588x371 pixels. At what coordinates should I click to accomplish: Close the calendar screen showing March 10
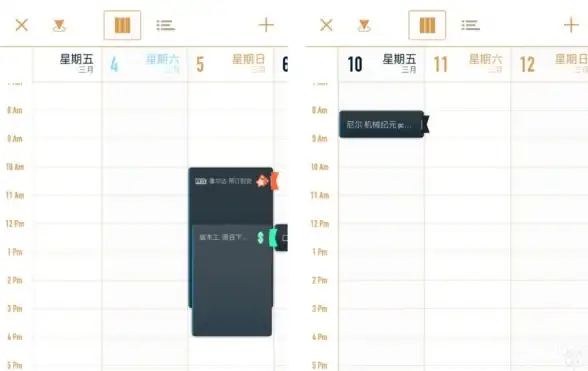tap(326, 25)
